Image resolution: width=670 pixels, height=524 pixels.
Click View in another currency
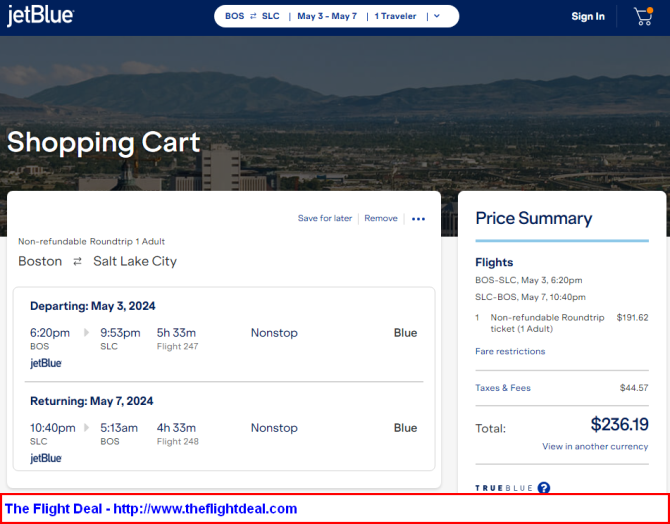[595, 447]
